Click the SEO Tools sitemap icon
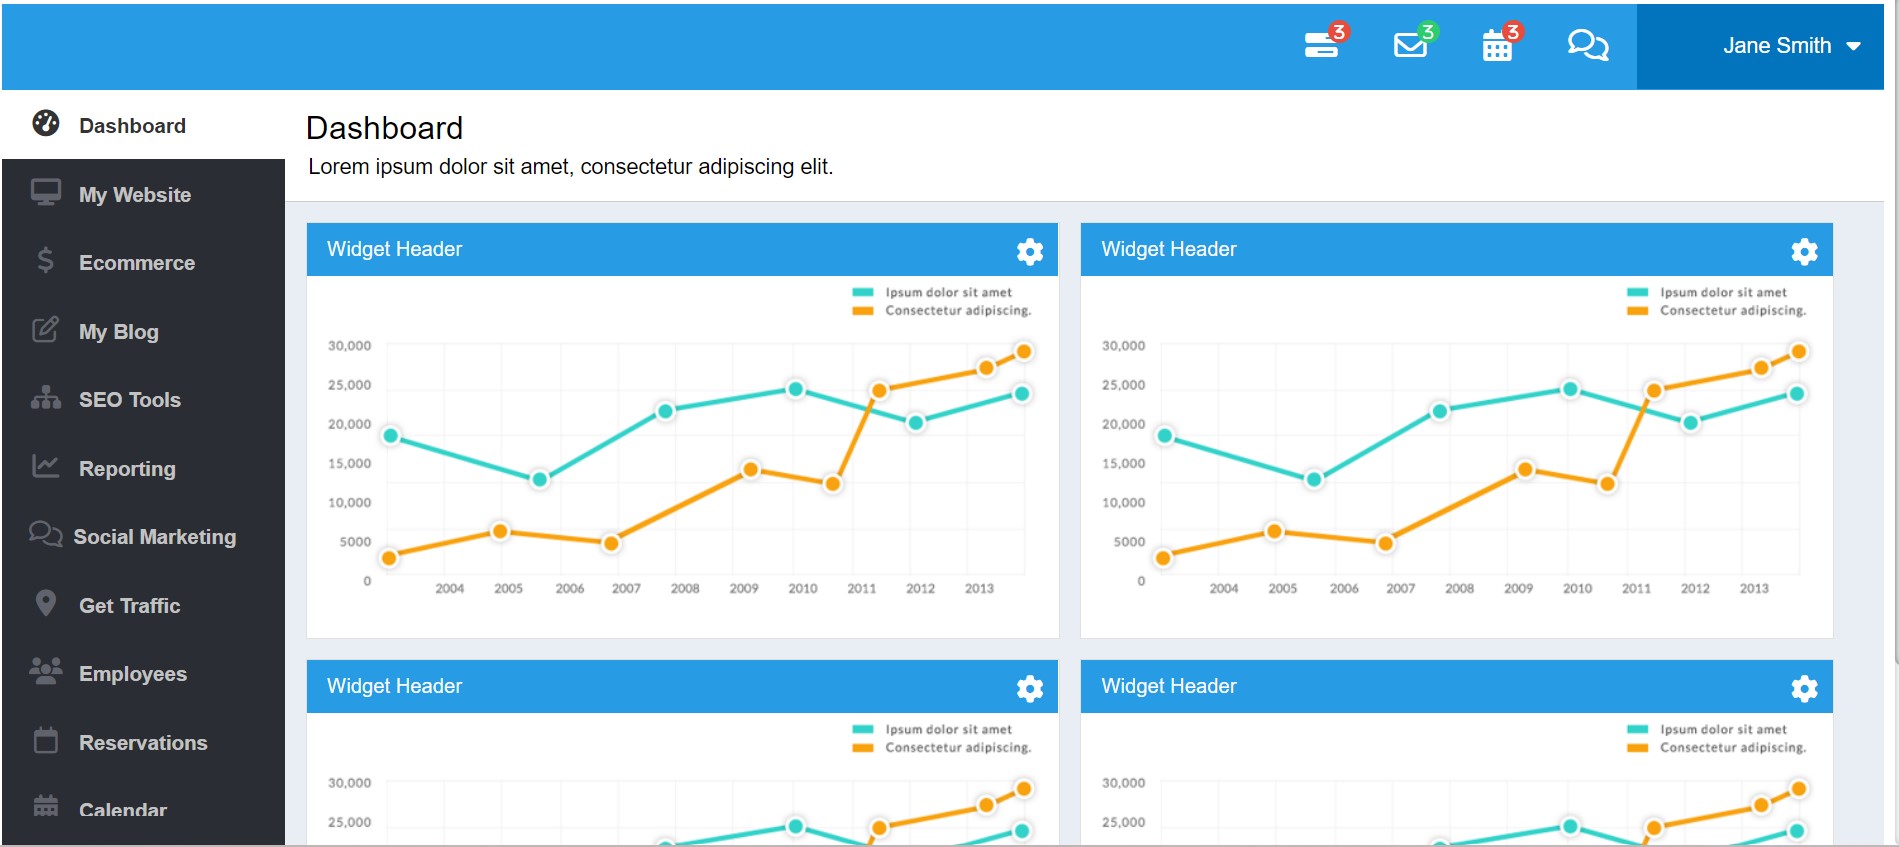Viewport: 1899px width, 847px height. [46, 397]
